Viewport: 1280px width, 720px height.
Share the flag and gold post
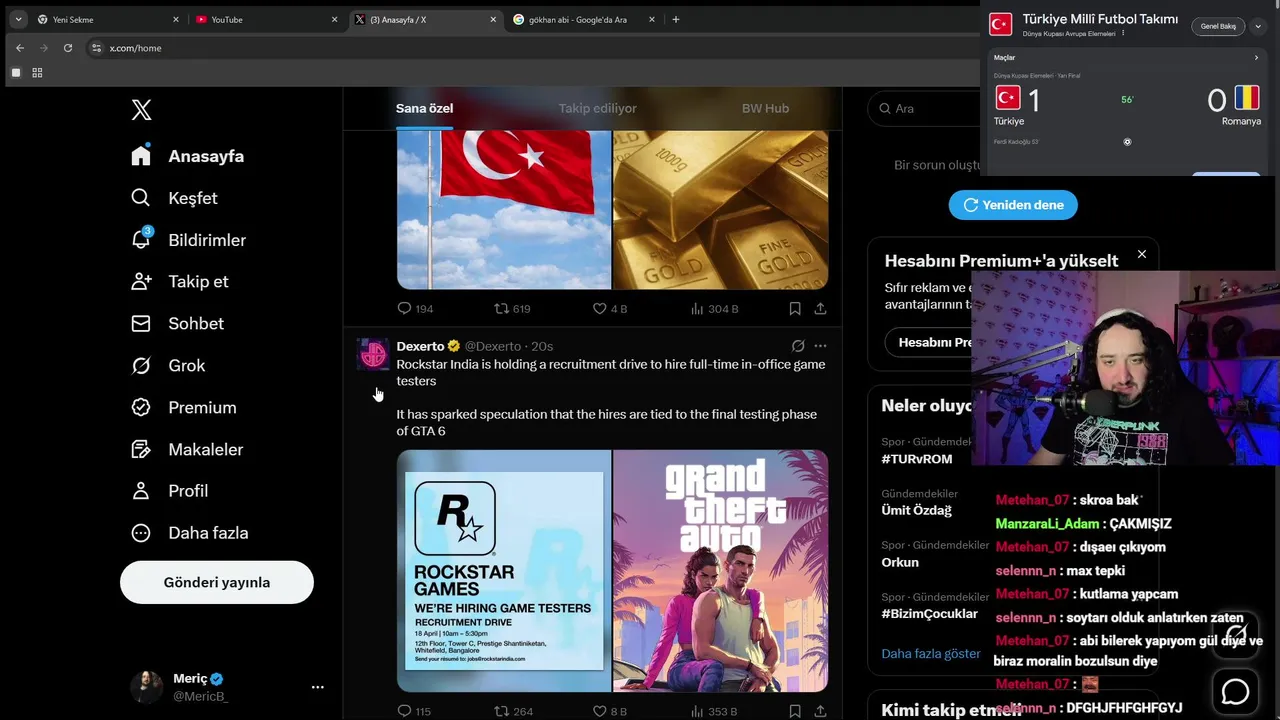(820, 309)
